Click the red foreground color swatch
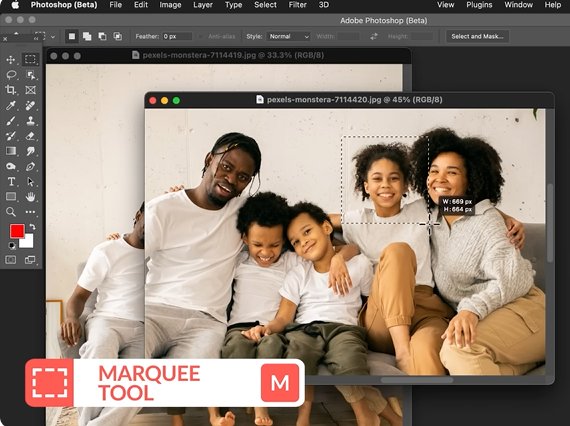 [x=17, y=231]
